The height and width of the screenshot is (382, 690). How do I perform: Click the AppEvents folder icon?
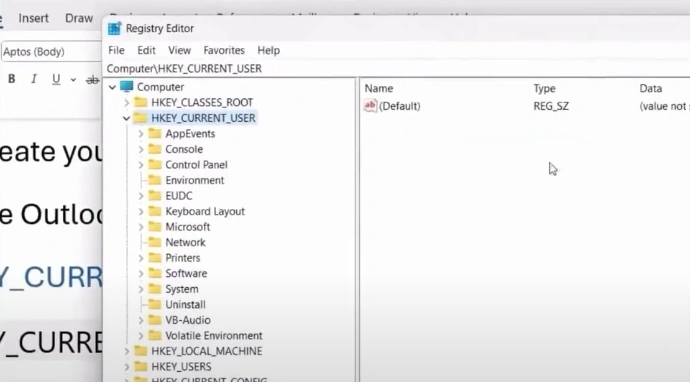(154, 133)
